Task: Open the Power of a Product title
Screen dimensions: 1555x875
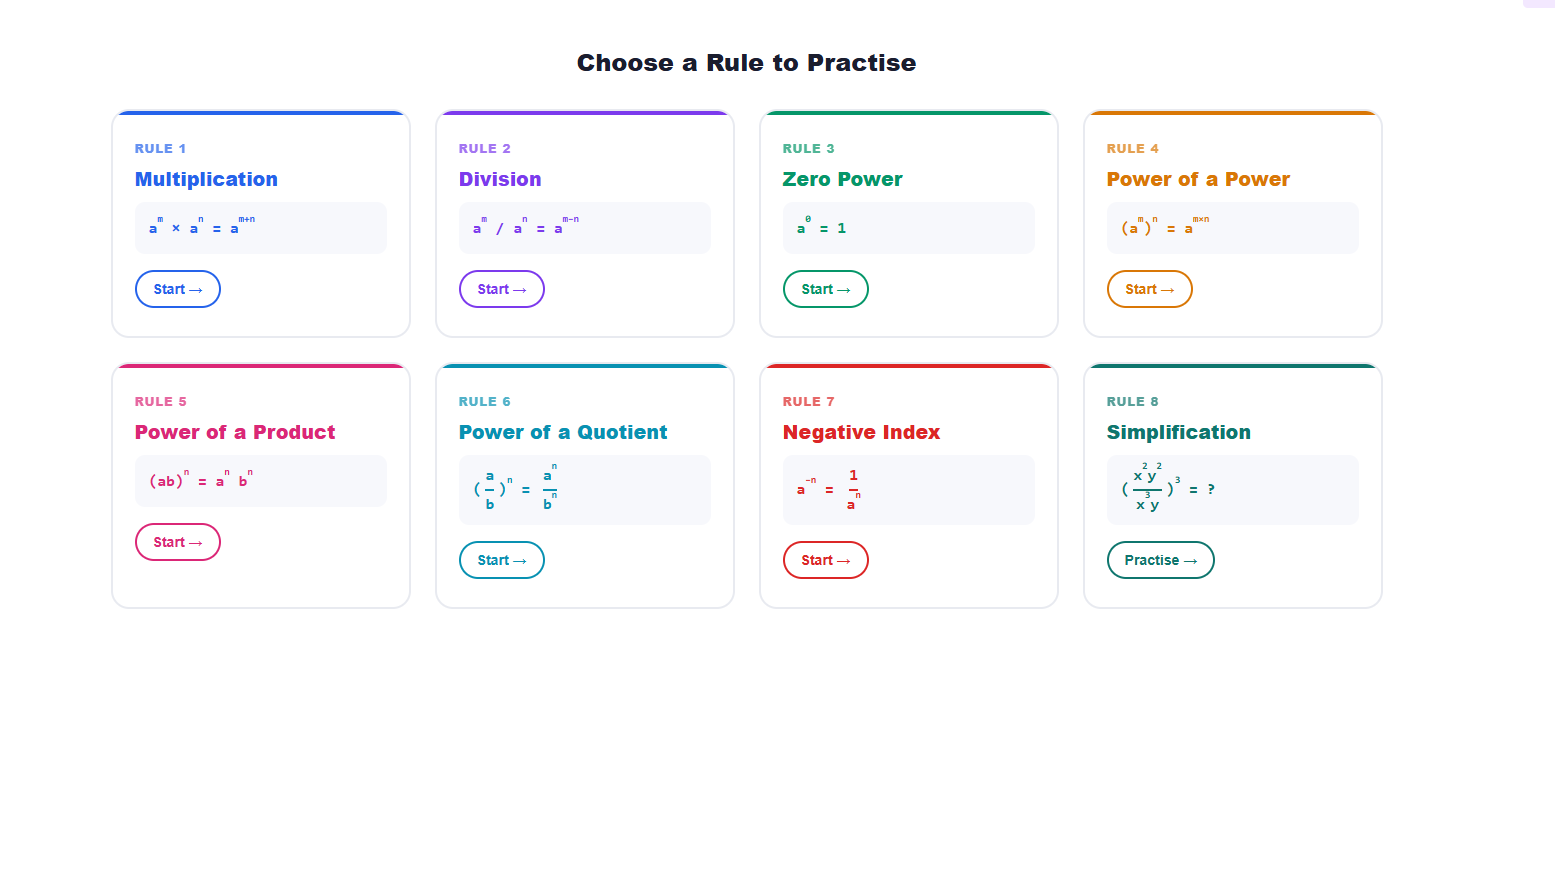Action: click(235, 432)
